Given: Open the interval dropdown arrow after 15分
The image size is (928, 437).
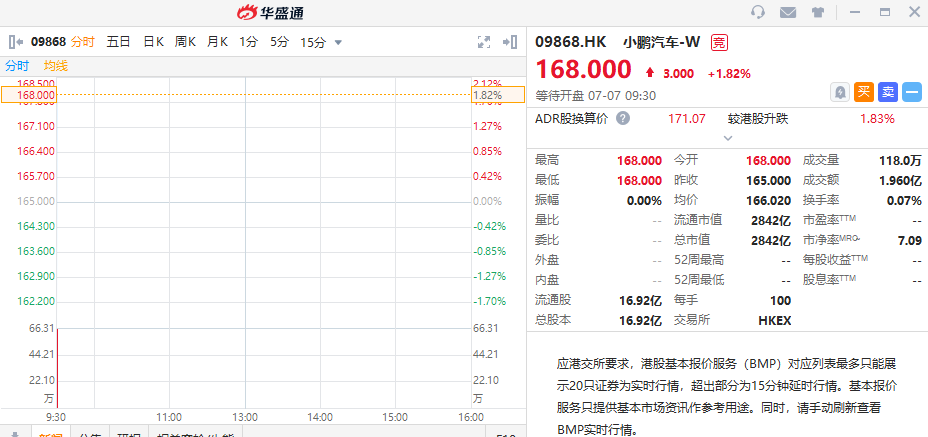Looking at the screenshot, I should (x=338, y=43).
